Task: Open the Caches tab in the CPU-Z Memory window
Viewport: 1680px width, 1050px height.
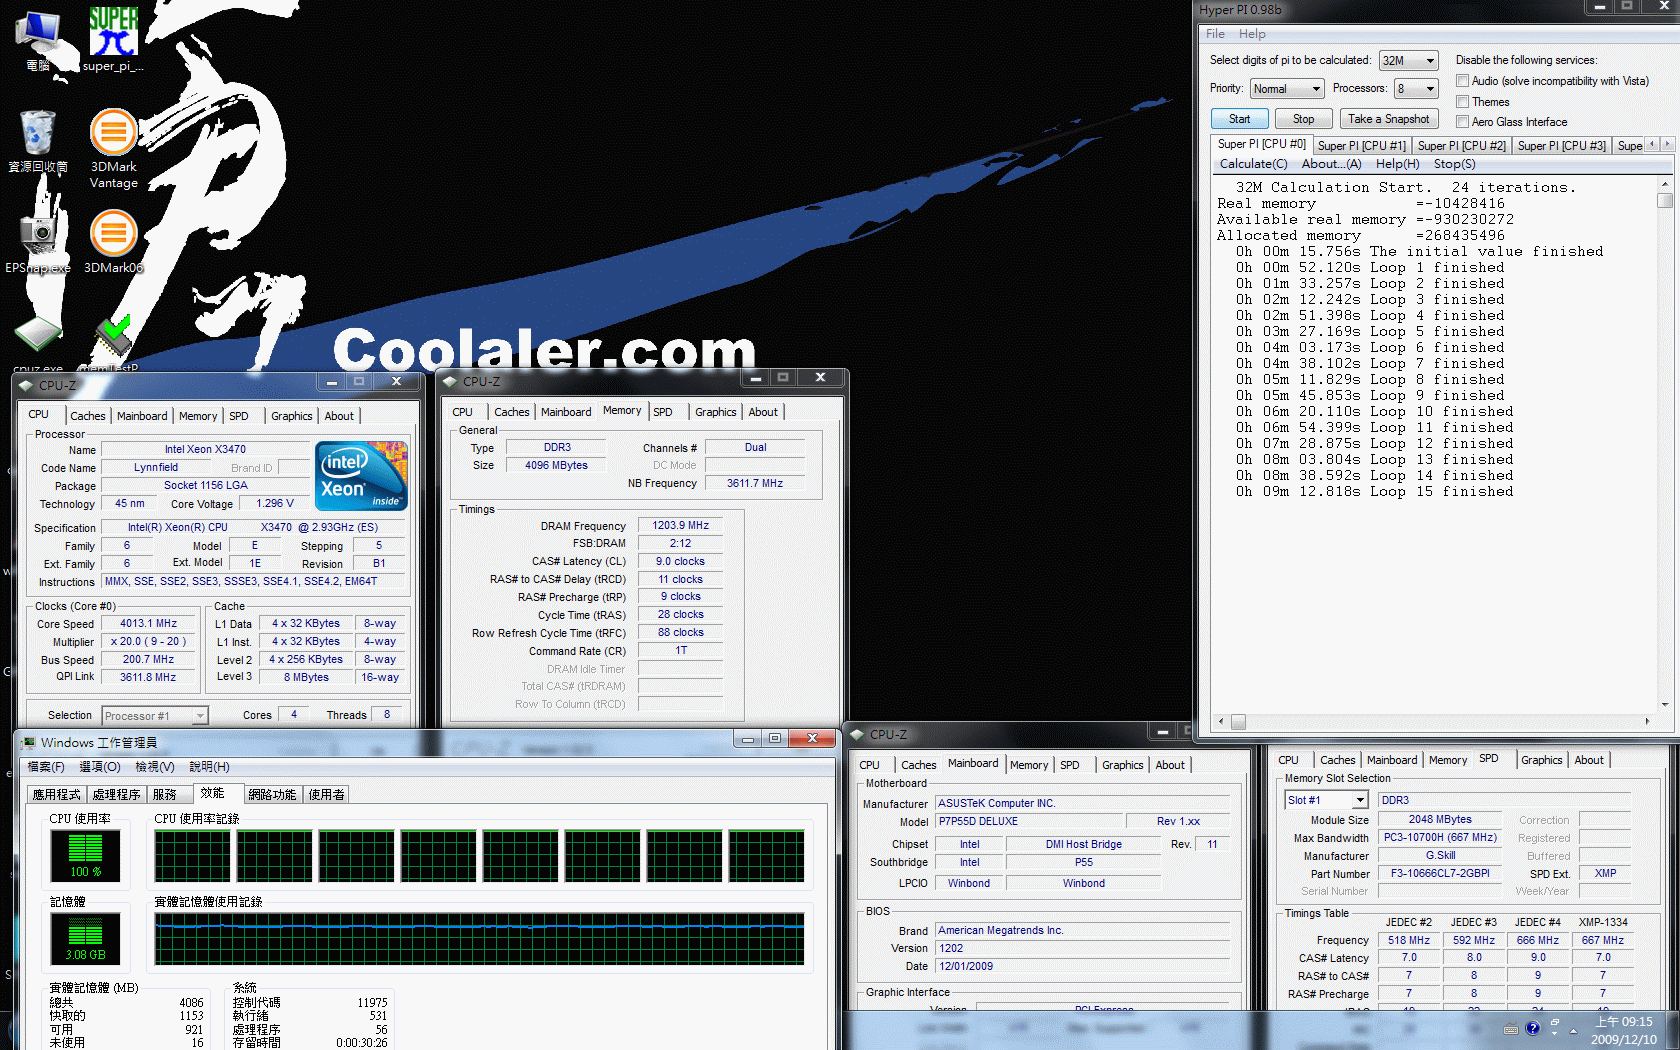Action: 511,412
